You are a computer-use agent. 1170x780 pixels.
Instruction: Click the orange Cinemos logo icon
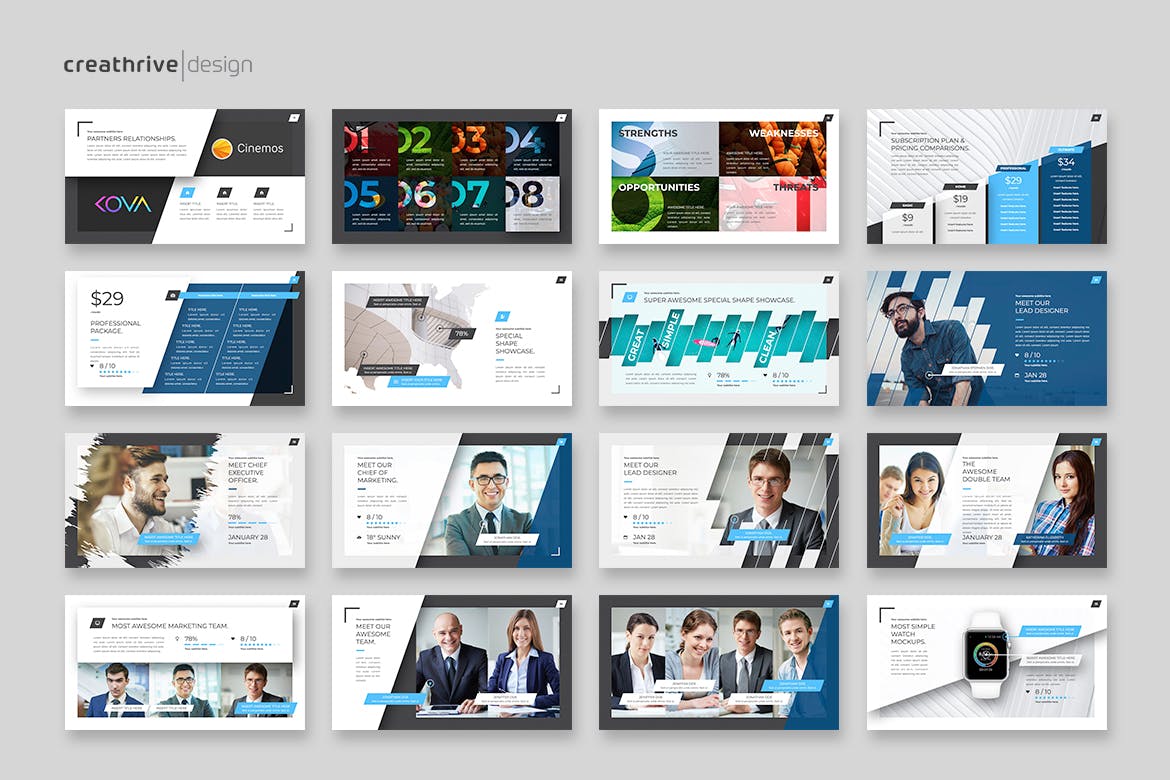[x=222, y=148]
